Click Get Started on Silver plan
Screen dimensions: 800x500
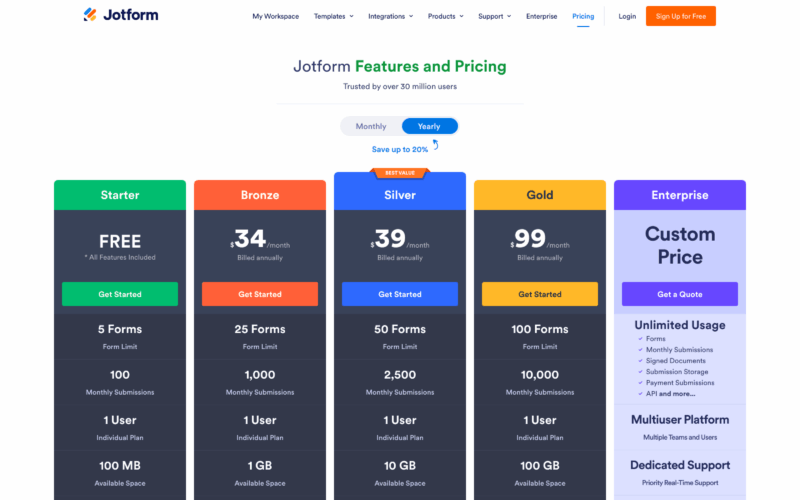(399, 294)
